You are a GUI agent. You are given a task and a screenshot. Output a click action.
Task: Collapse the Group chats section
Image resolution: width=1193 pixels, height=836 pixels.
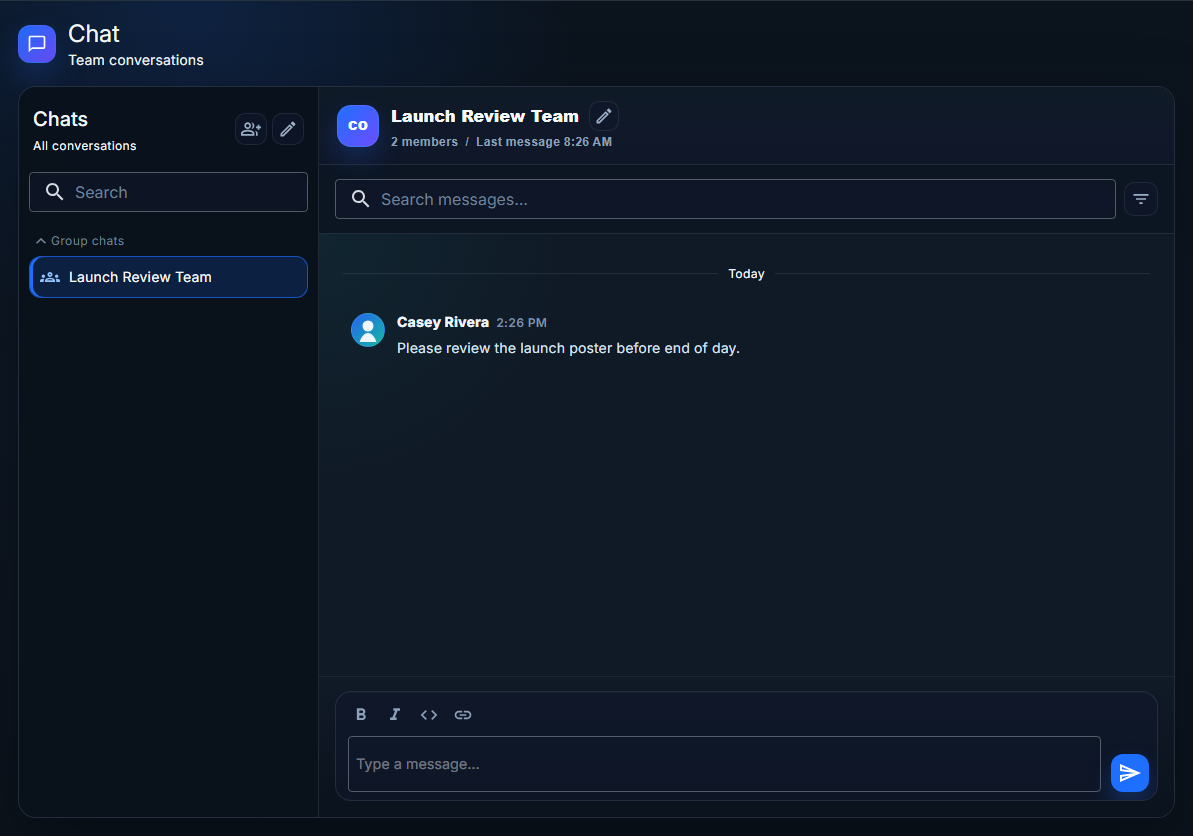80,240
